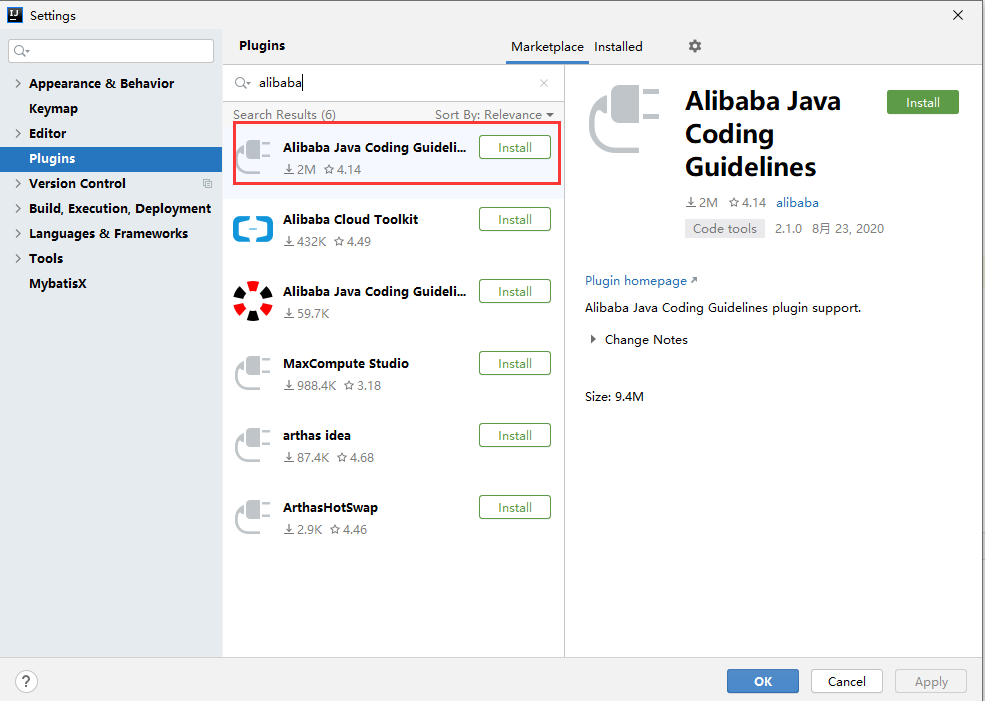This screenshot has width=985, height=701.
Task: Select the arthas idea result name
Action: tap(317, 435)
